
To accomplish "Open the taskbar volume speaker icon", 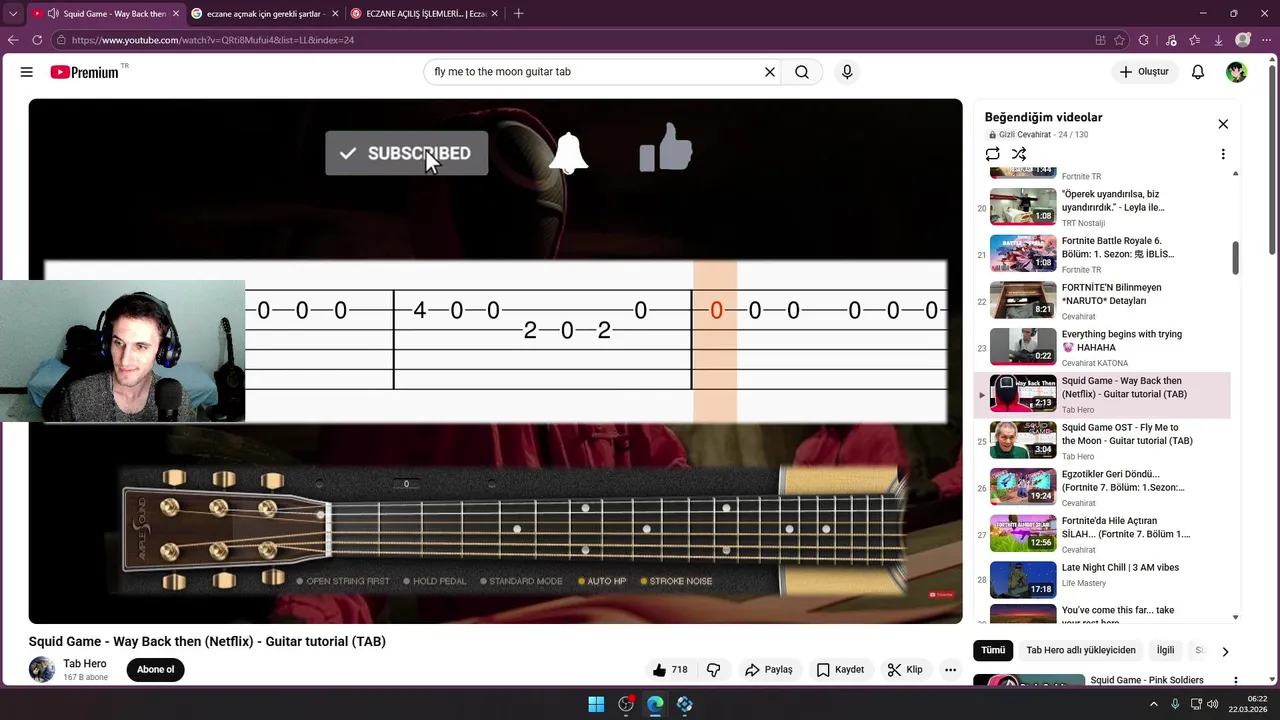I will pyautogui.click(x=1213, y=704).
